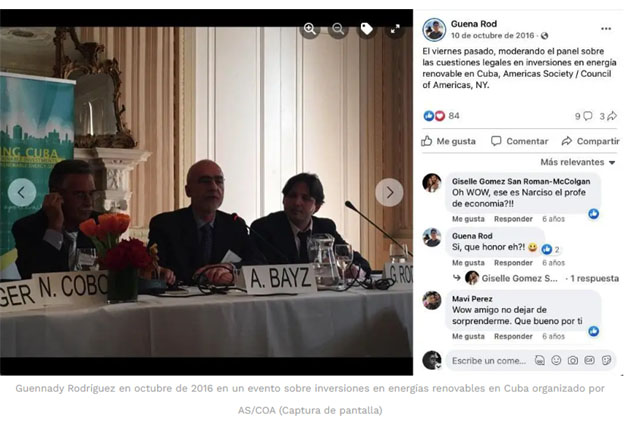Insert emoji in comment box
Screen dimensions: 640x425
pyautogui.click(x=556, y=360)
